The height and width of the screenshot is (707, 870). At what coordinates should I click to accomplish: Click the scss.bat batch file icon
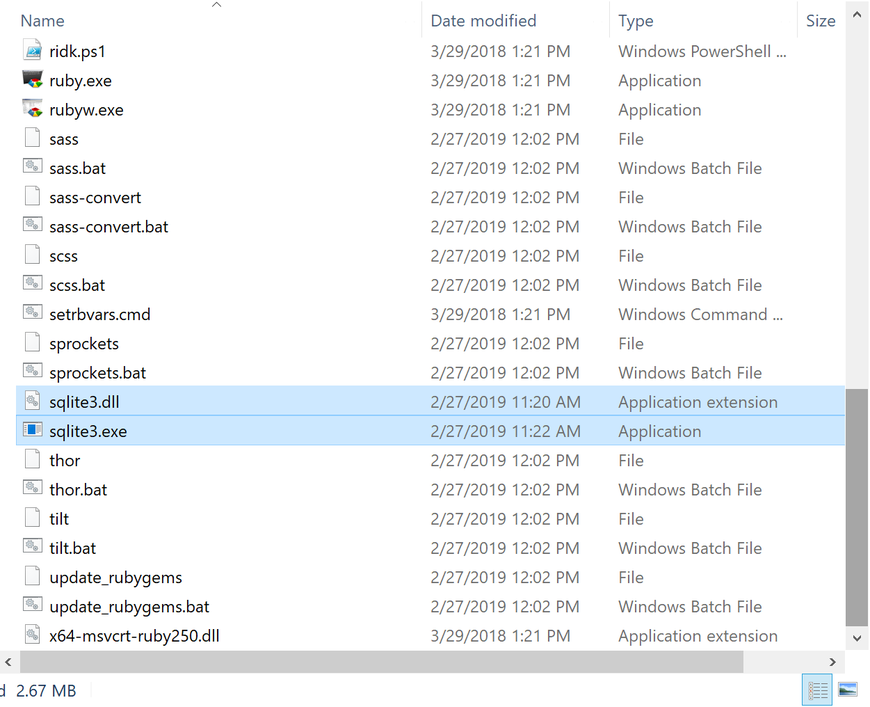tap(33, 284)
